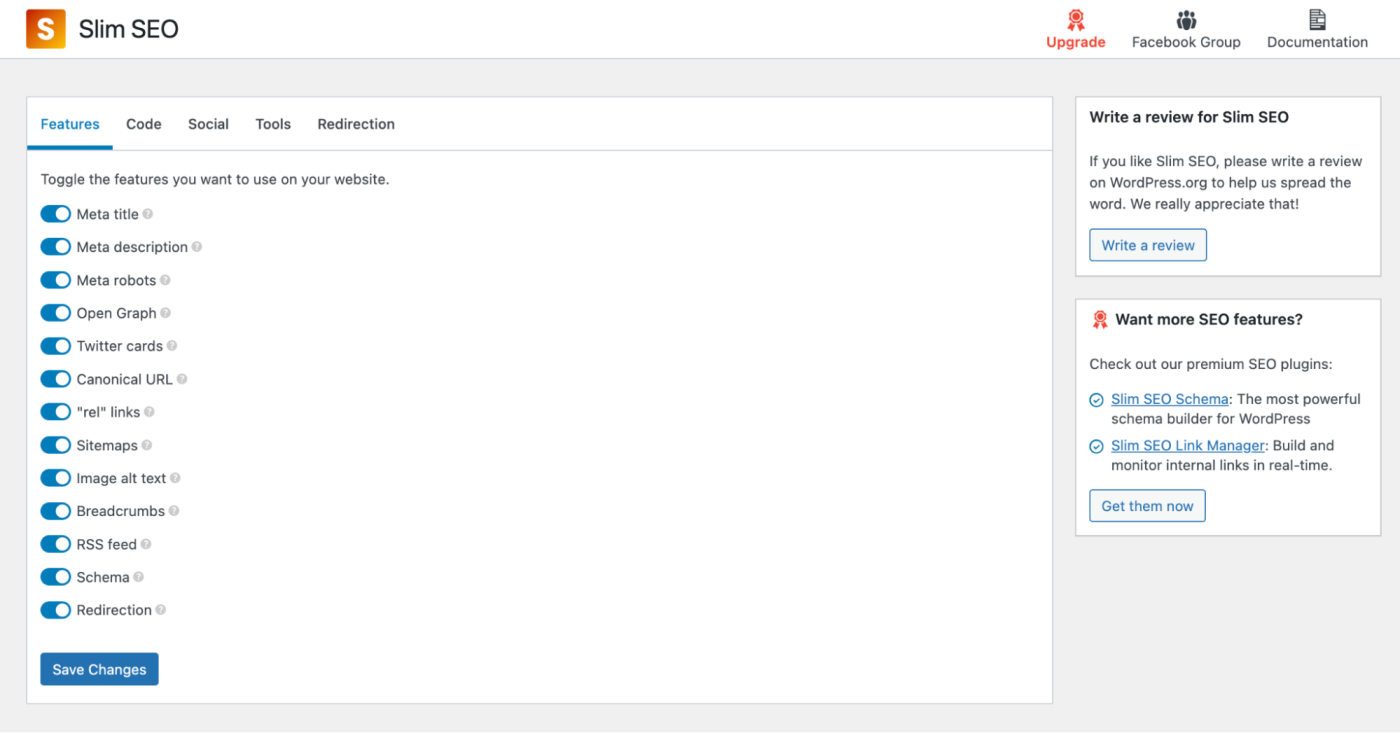Open the Slim SEO Link Manager link
This screenshot has width=1400, height=733.
click(x=1189, y=445)
